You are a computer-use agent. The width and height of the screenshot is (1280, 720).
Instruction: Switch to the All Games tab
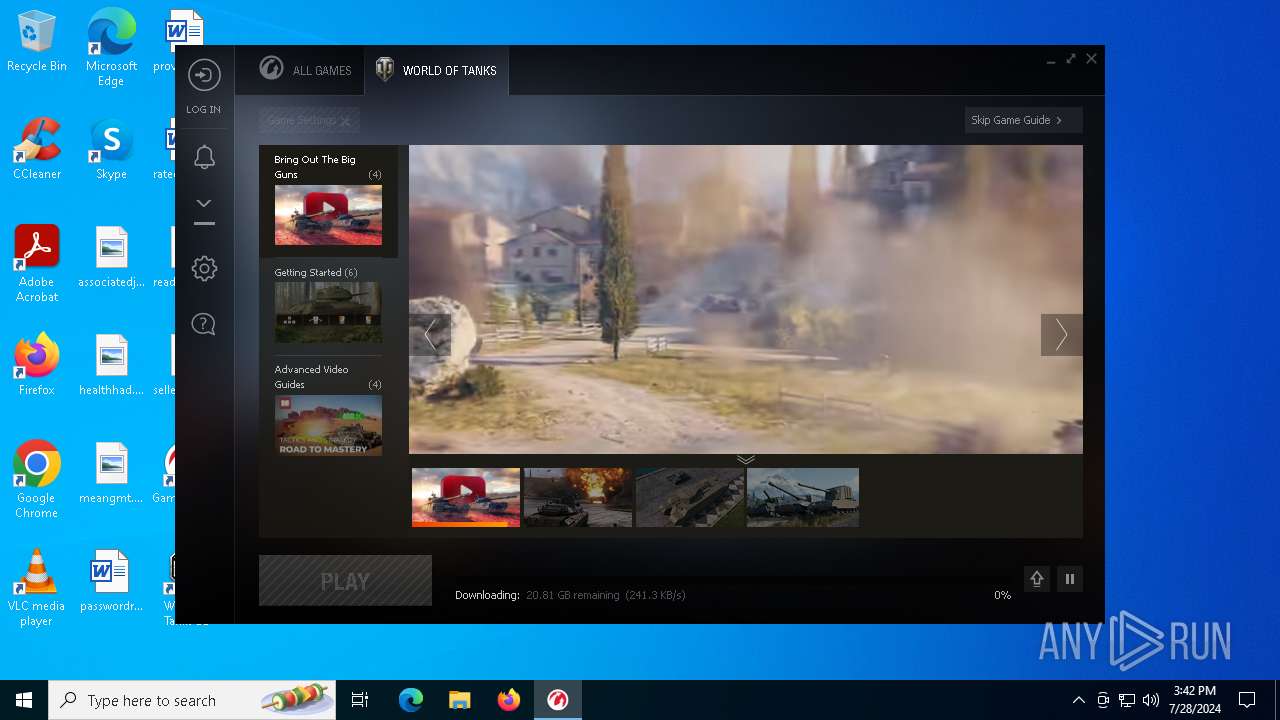(306, 70)
